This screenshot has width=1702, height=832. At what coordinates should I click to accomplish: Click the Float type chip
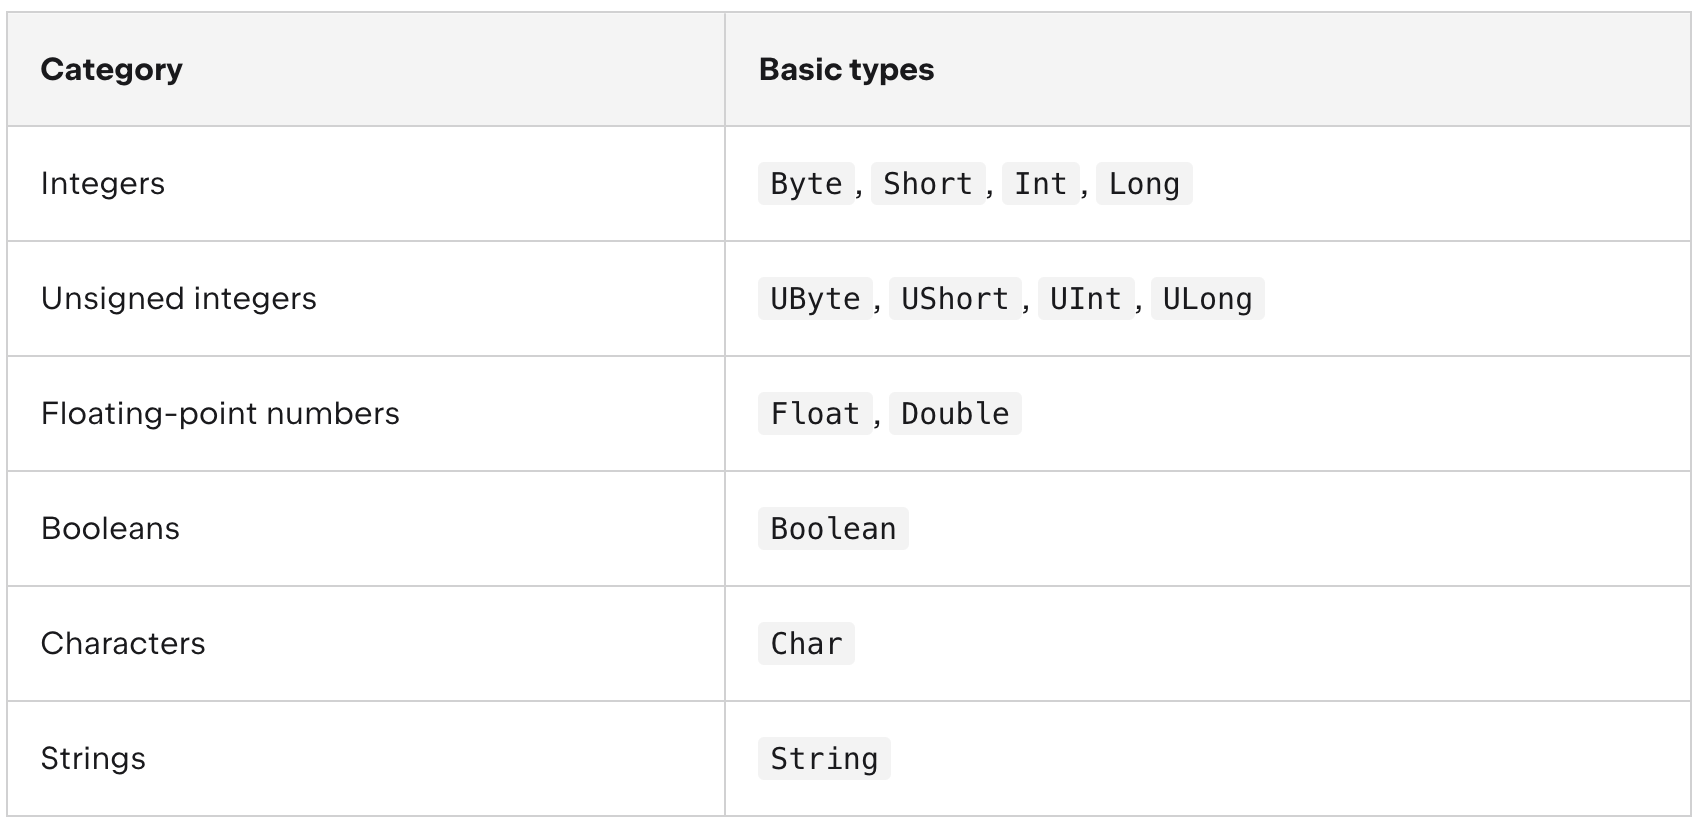point(815,414)
